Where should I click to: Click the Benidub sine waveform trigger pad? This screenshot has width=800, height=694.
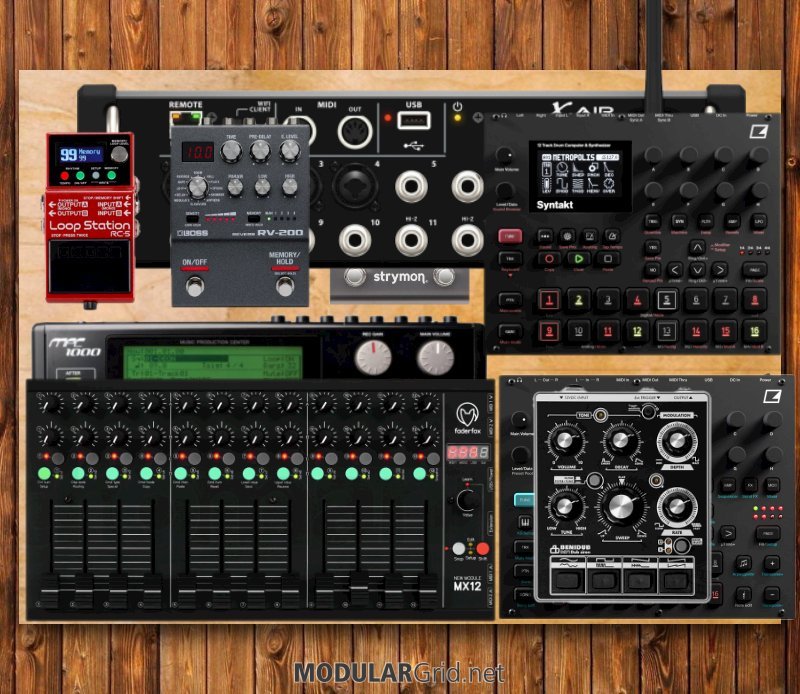pyautogui.click(x=568, y=580)
